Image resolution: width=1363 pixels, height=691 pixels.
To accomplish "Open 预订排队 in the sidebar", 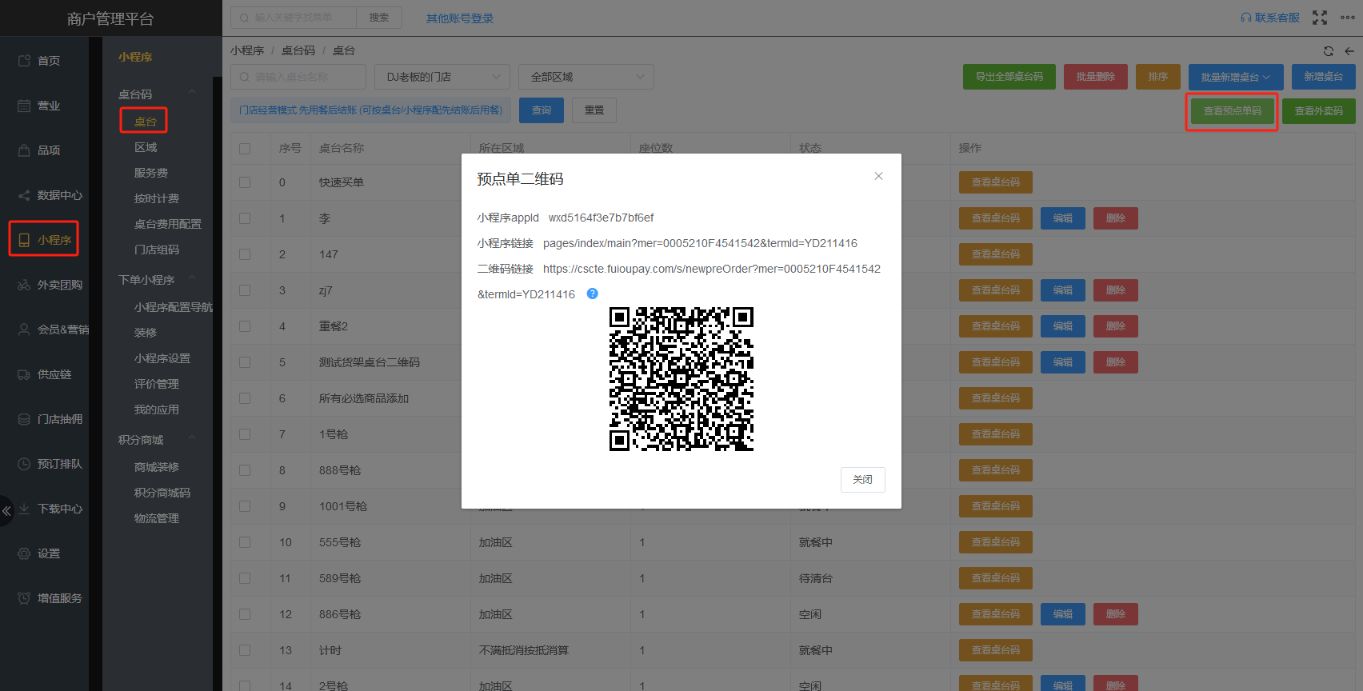I will point(50,464).
